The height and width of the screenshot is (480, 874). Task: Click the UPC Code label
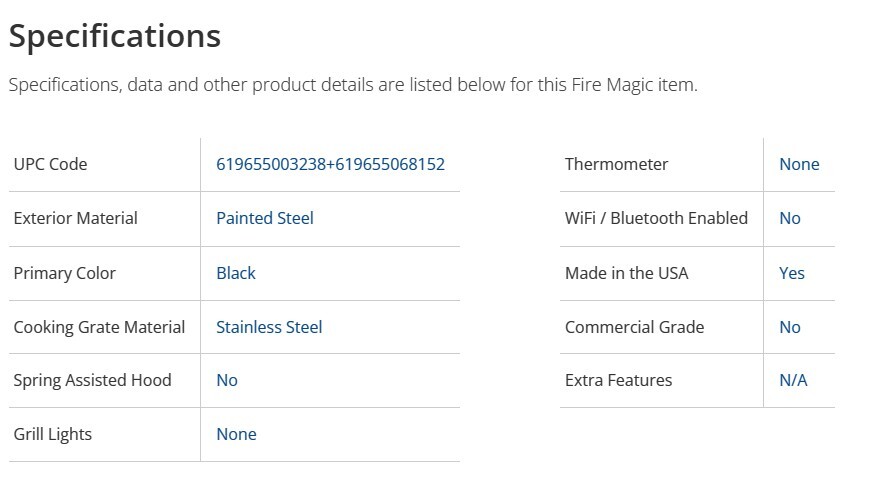point(50,164)
